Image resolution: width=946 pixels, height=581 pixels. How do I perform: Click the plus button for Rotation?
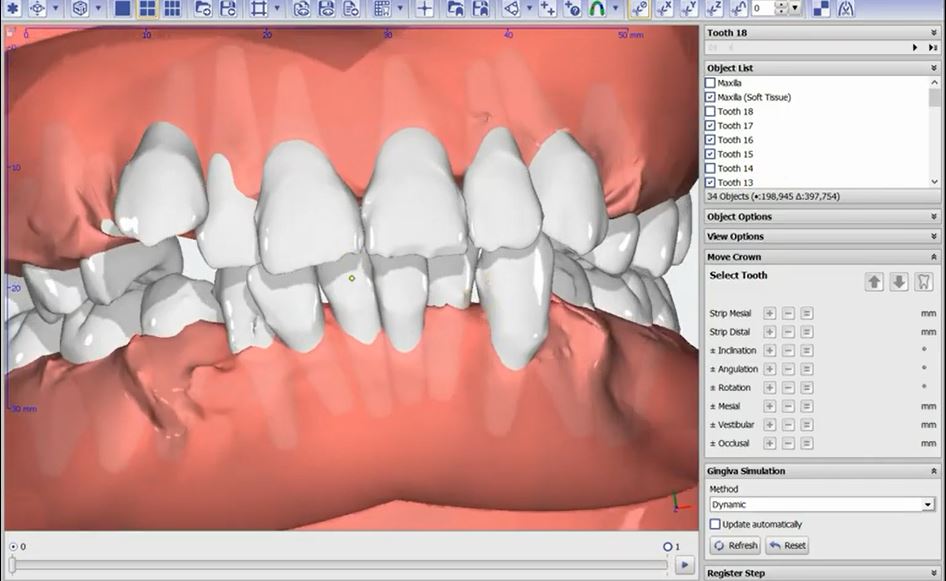click(769, 388)
